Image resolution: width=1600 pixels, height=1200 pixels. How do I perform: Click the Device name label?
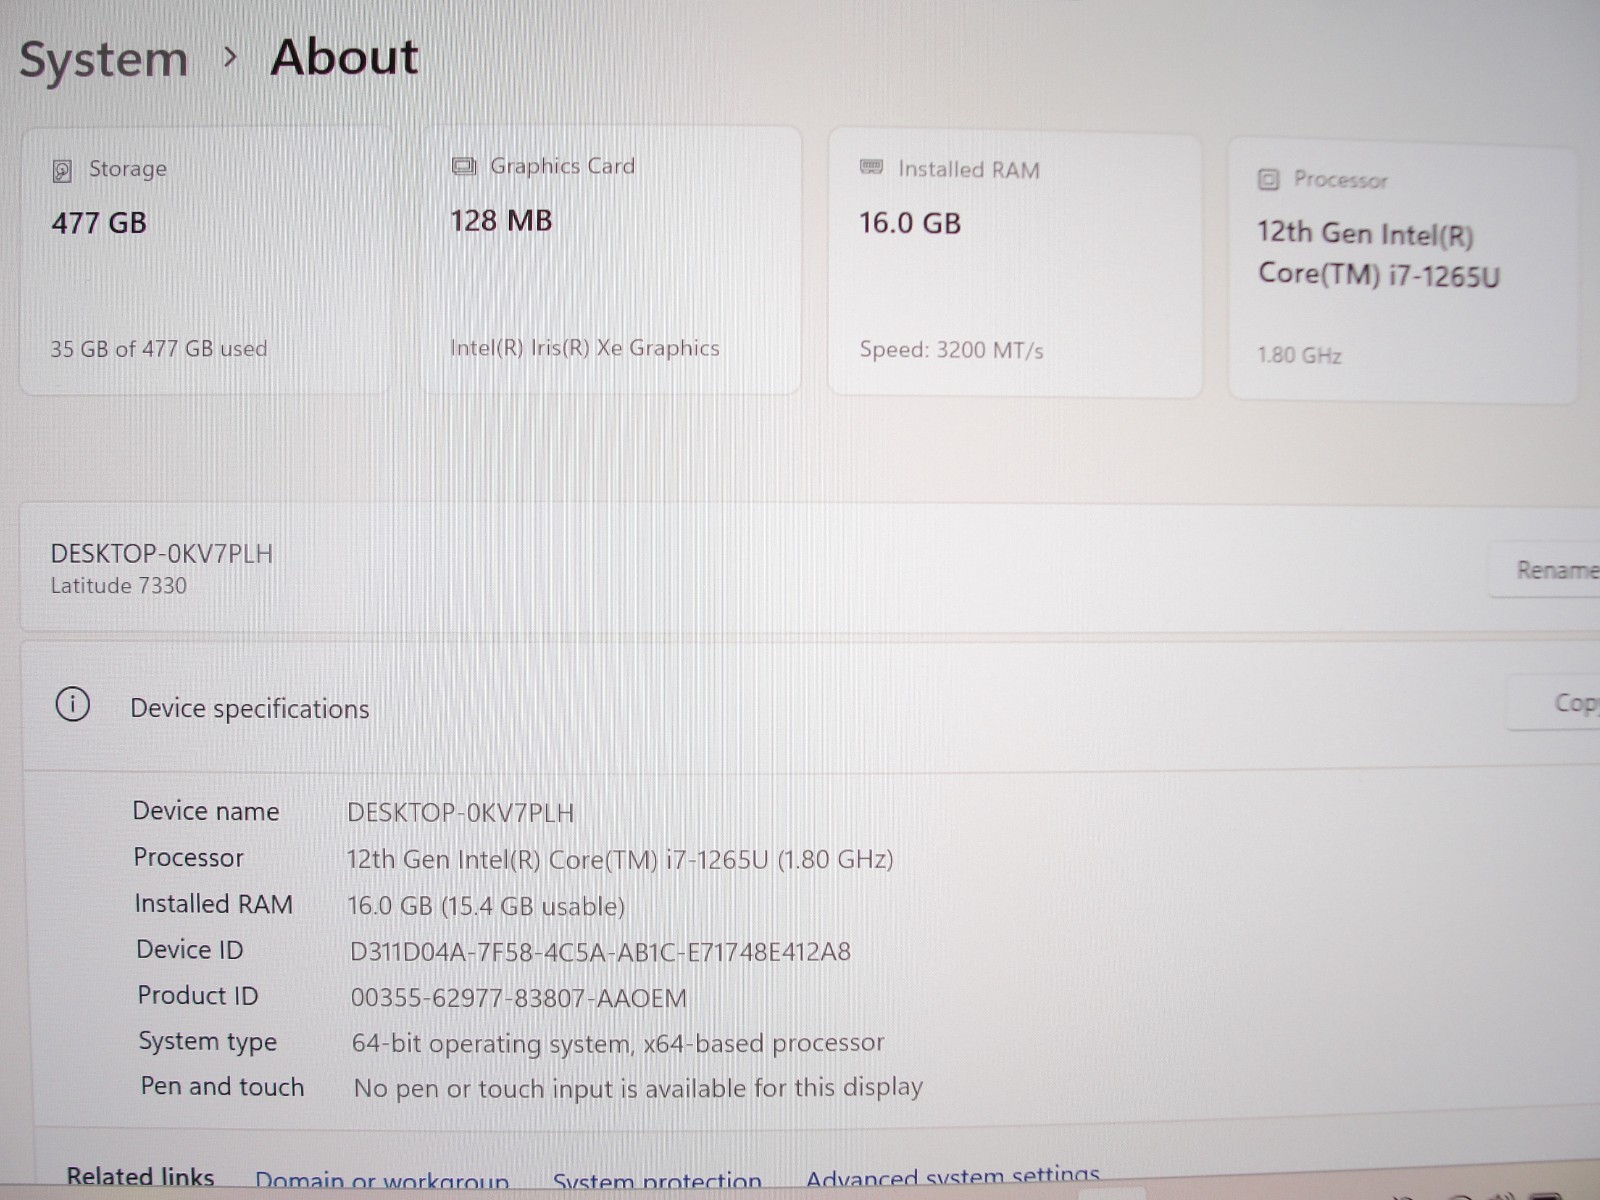coord(206,811)
